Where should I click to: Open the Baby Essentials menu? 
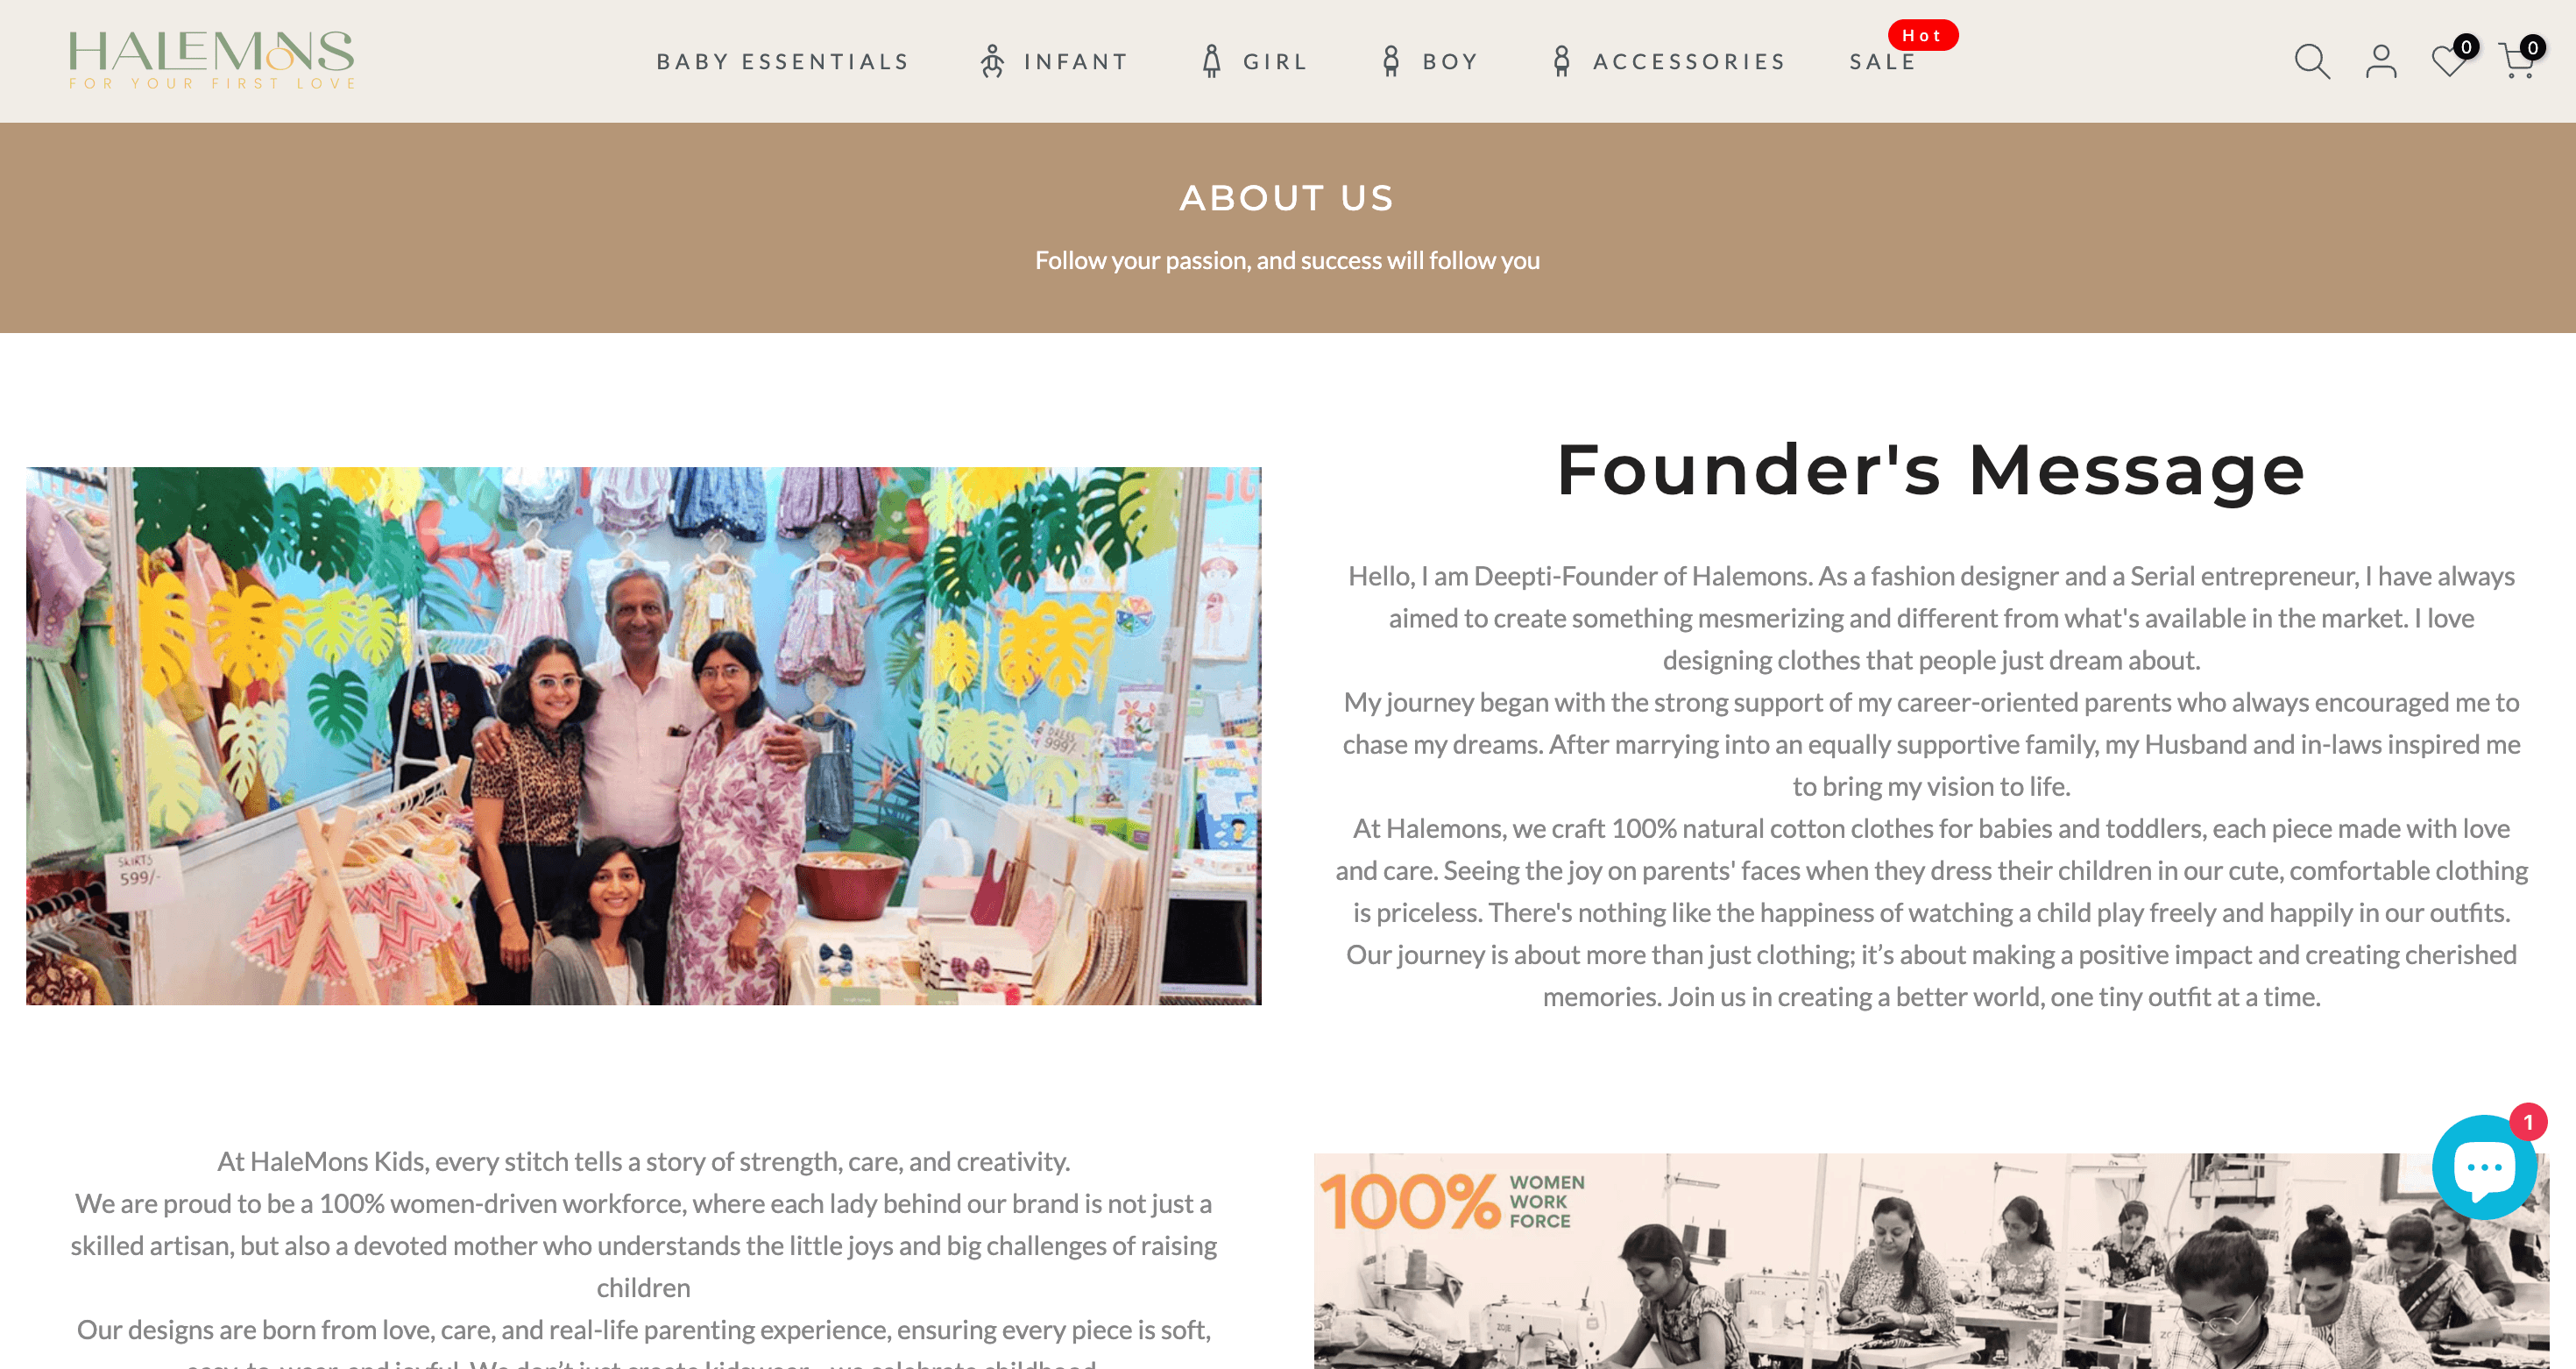[783, 62]
